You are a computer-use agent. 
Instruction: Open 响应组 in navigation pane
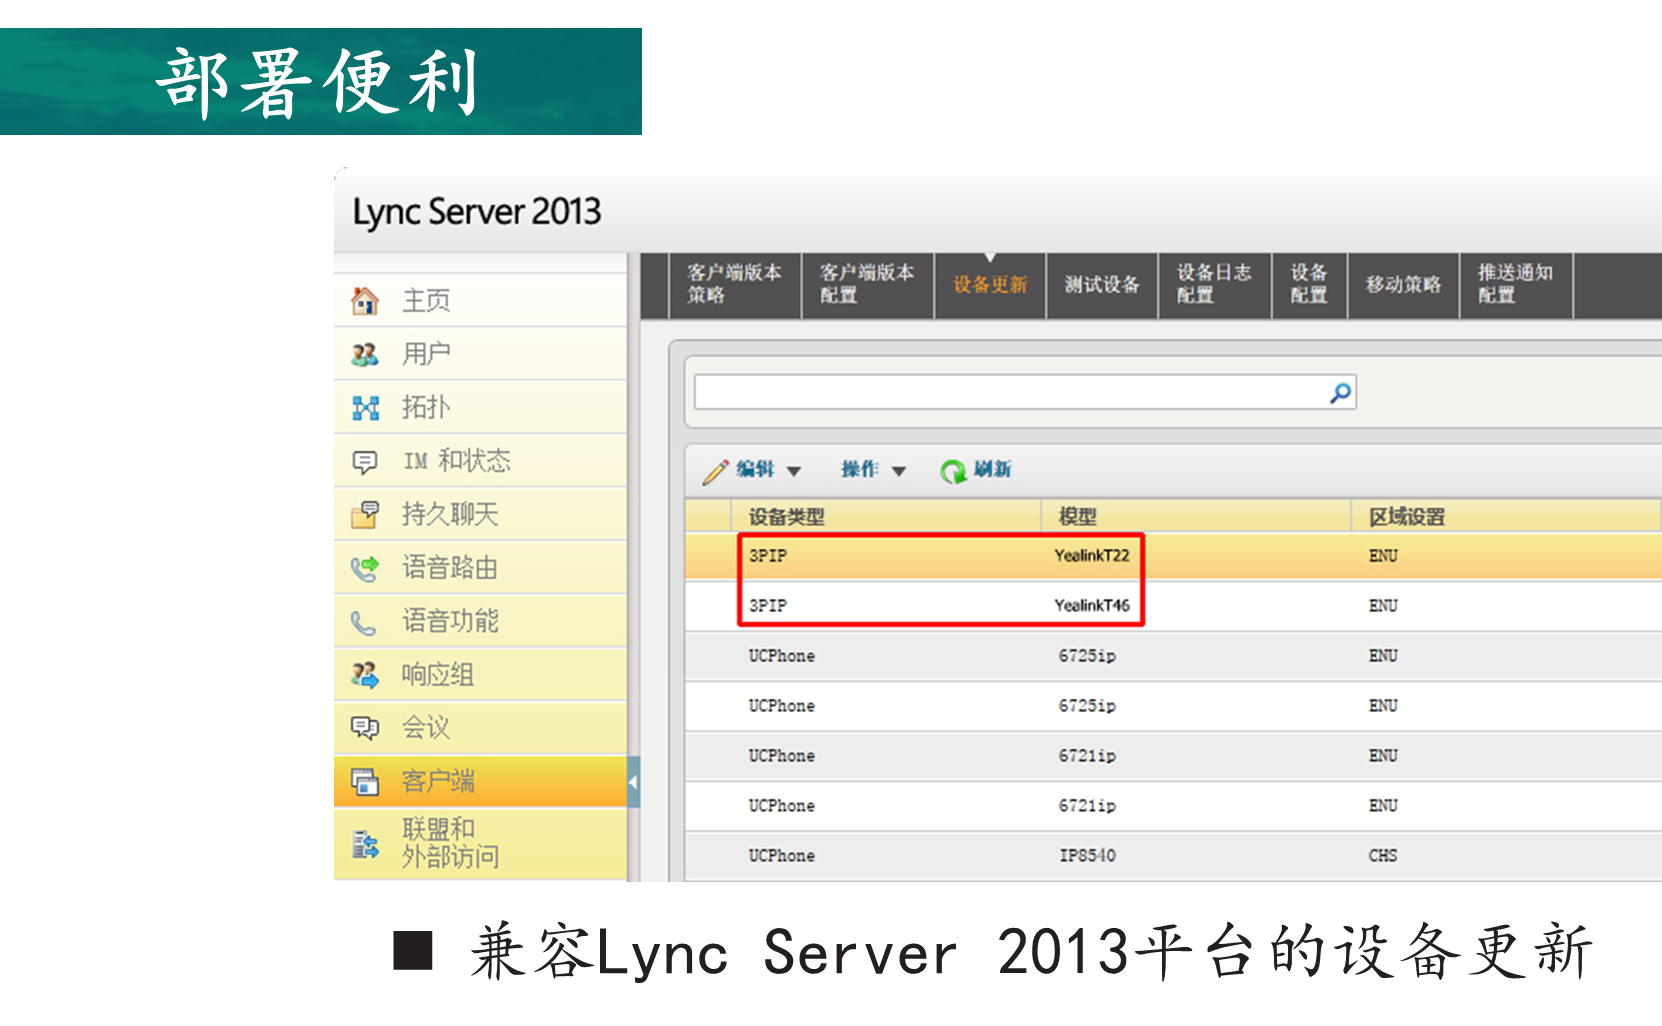tap(481, 675)
